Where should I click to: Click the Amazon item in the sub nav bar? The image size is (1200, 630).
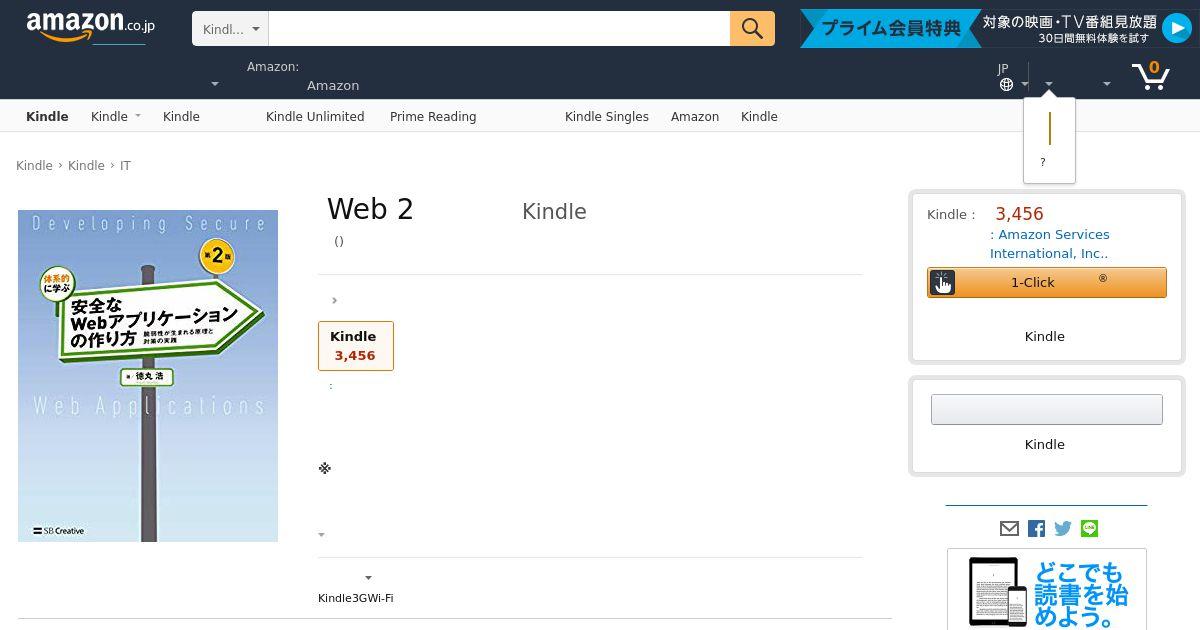(x=695, y=116)
